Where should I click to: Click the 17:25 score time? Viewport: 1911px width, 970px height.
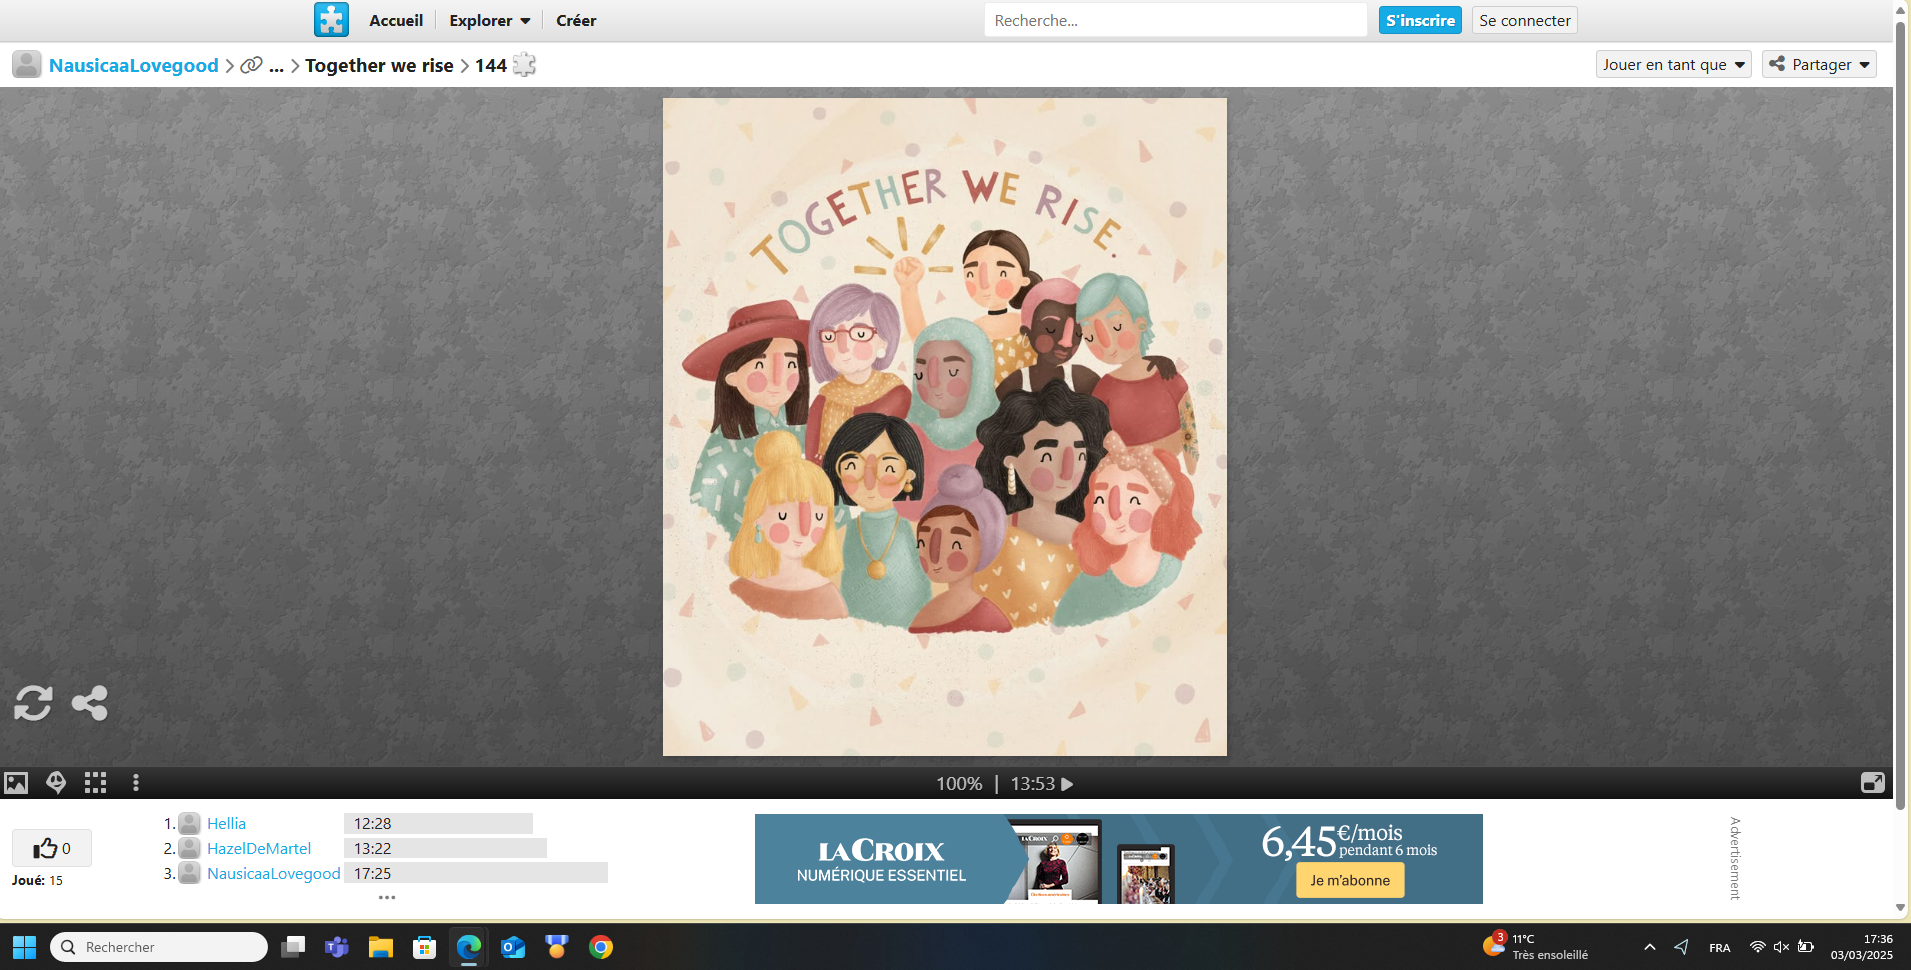[x=373, y=873]
